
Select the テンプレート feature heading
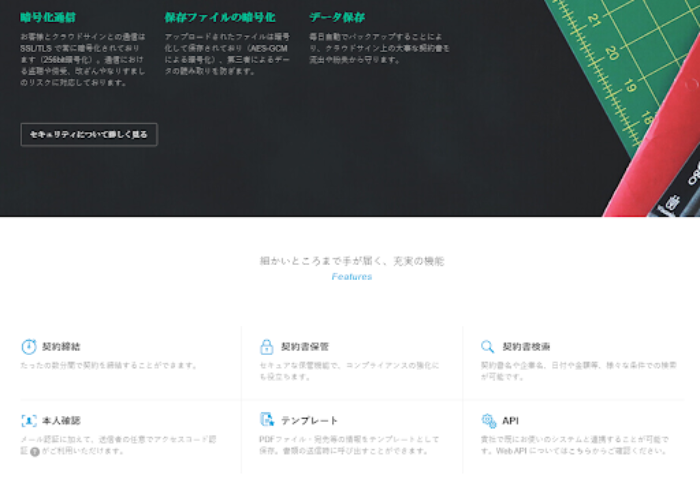pos(309,421)
